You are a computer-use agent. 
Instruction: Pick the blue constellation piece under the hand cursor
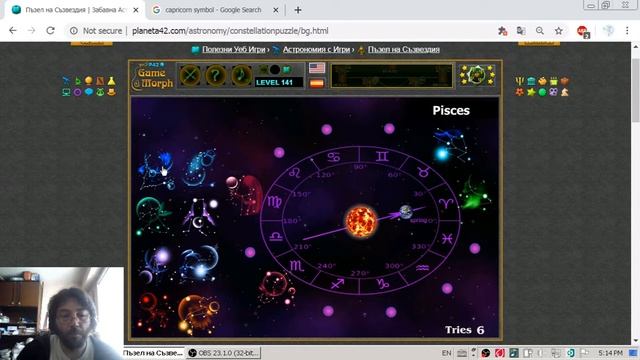(157, 171)
